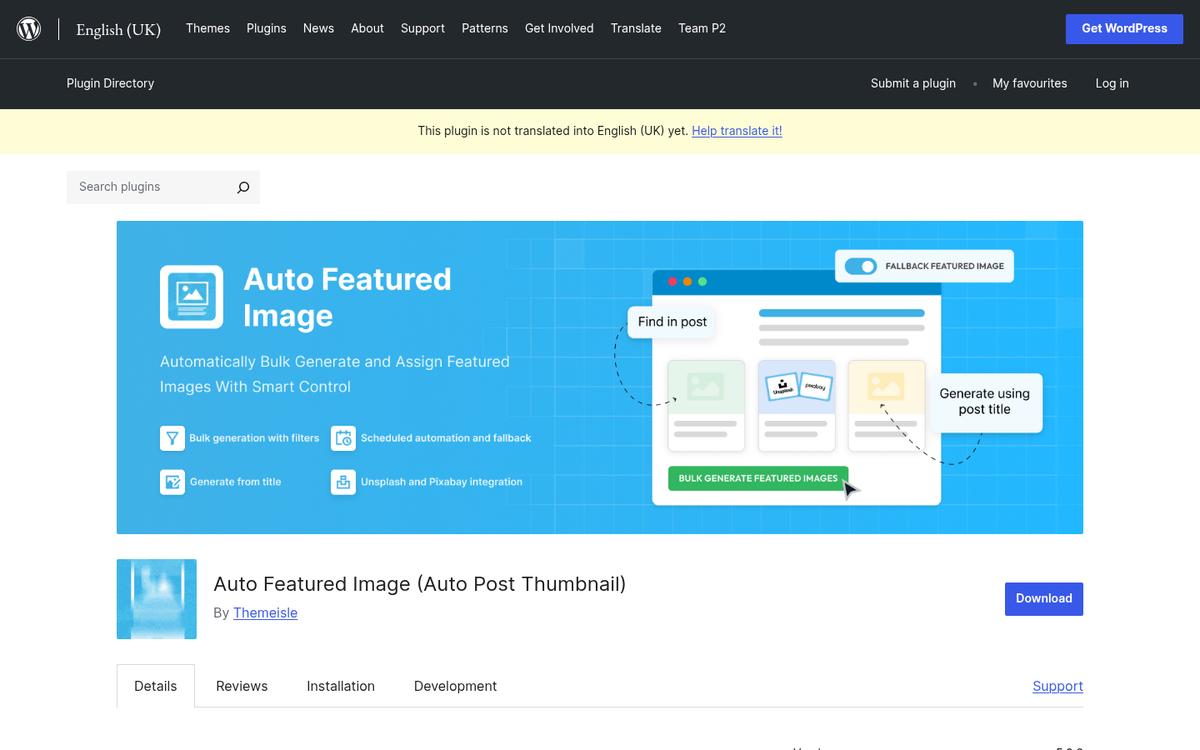Click the Unsplash sticker on the banner card
Image resolution: width=1200 pixels, height=750 pixels.
(782, 386)
